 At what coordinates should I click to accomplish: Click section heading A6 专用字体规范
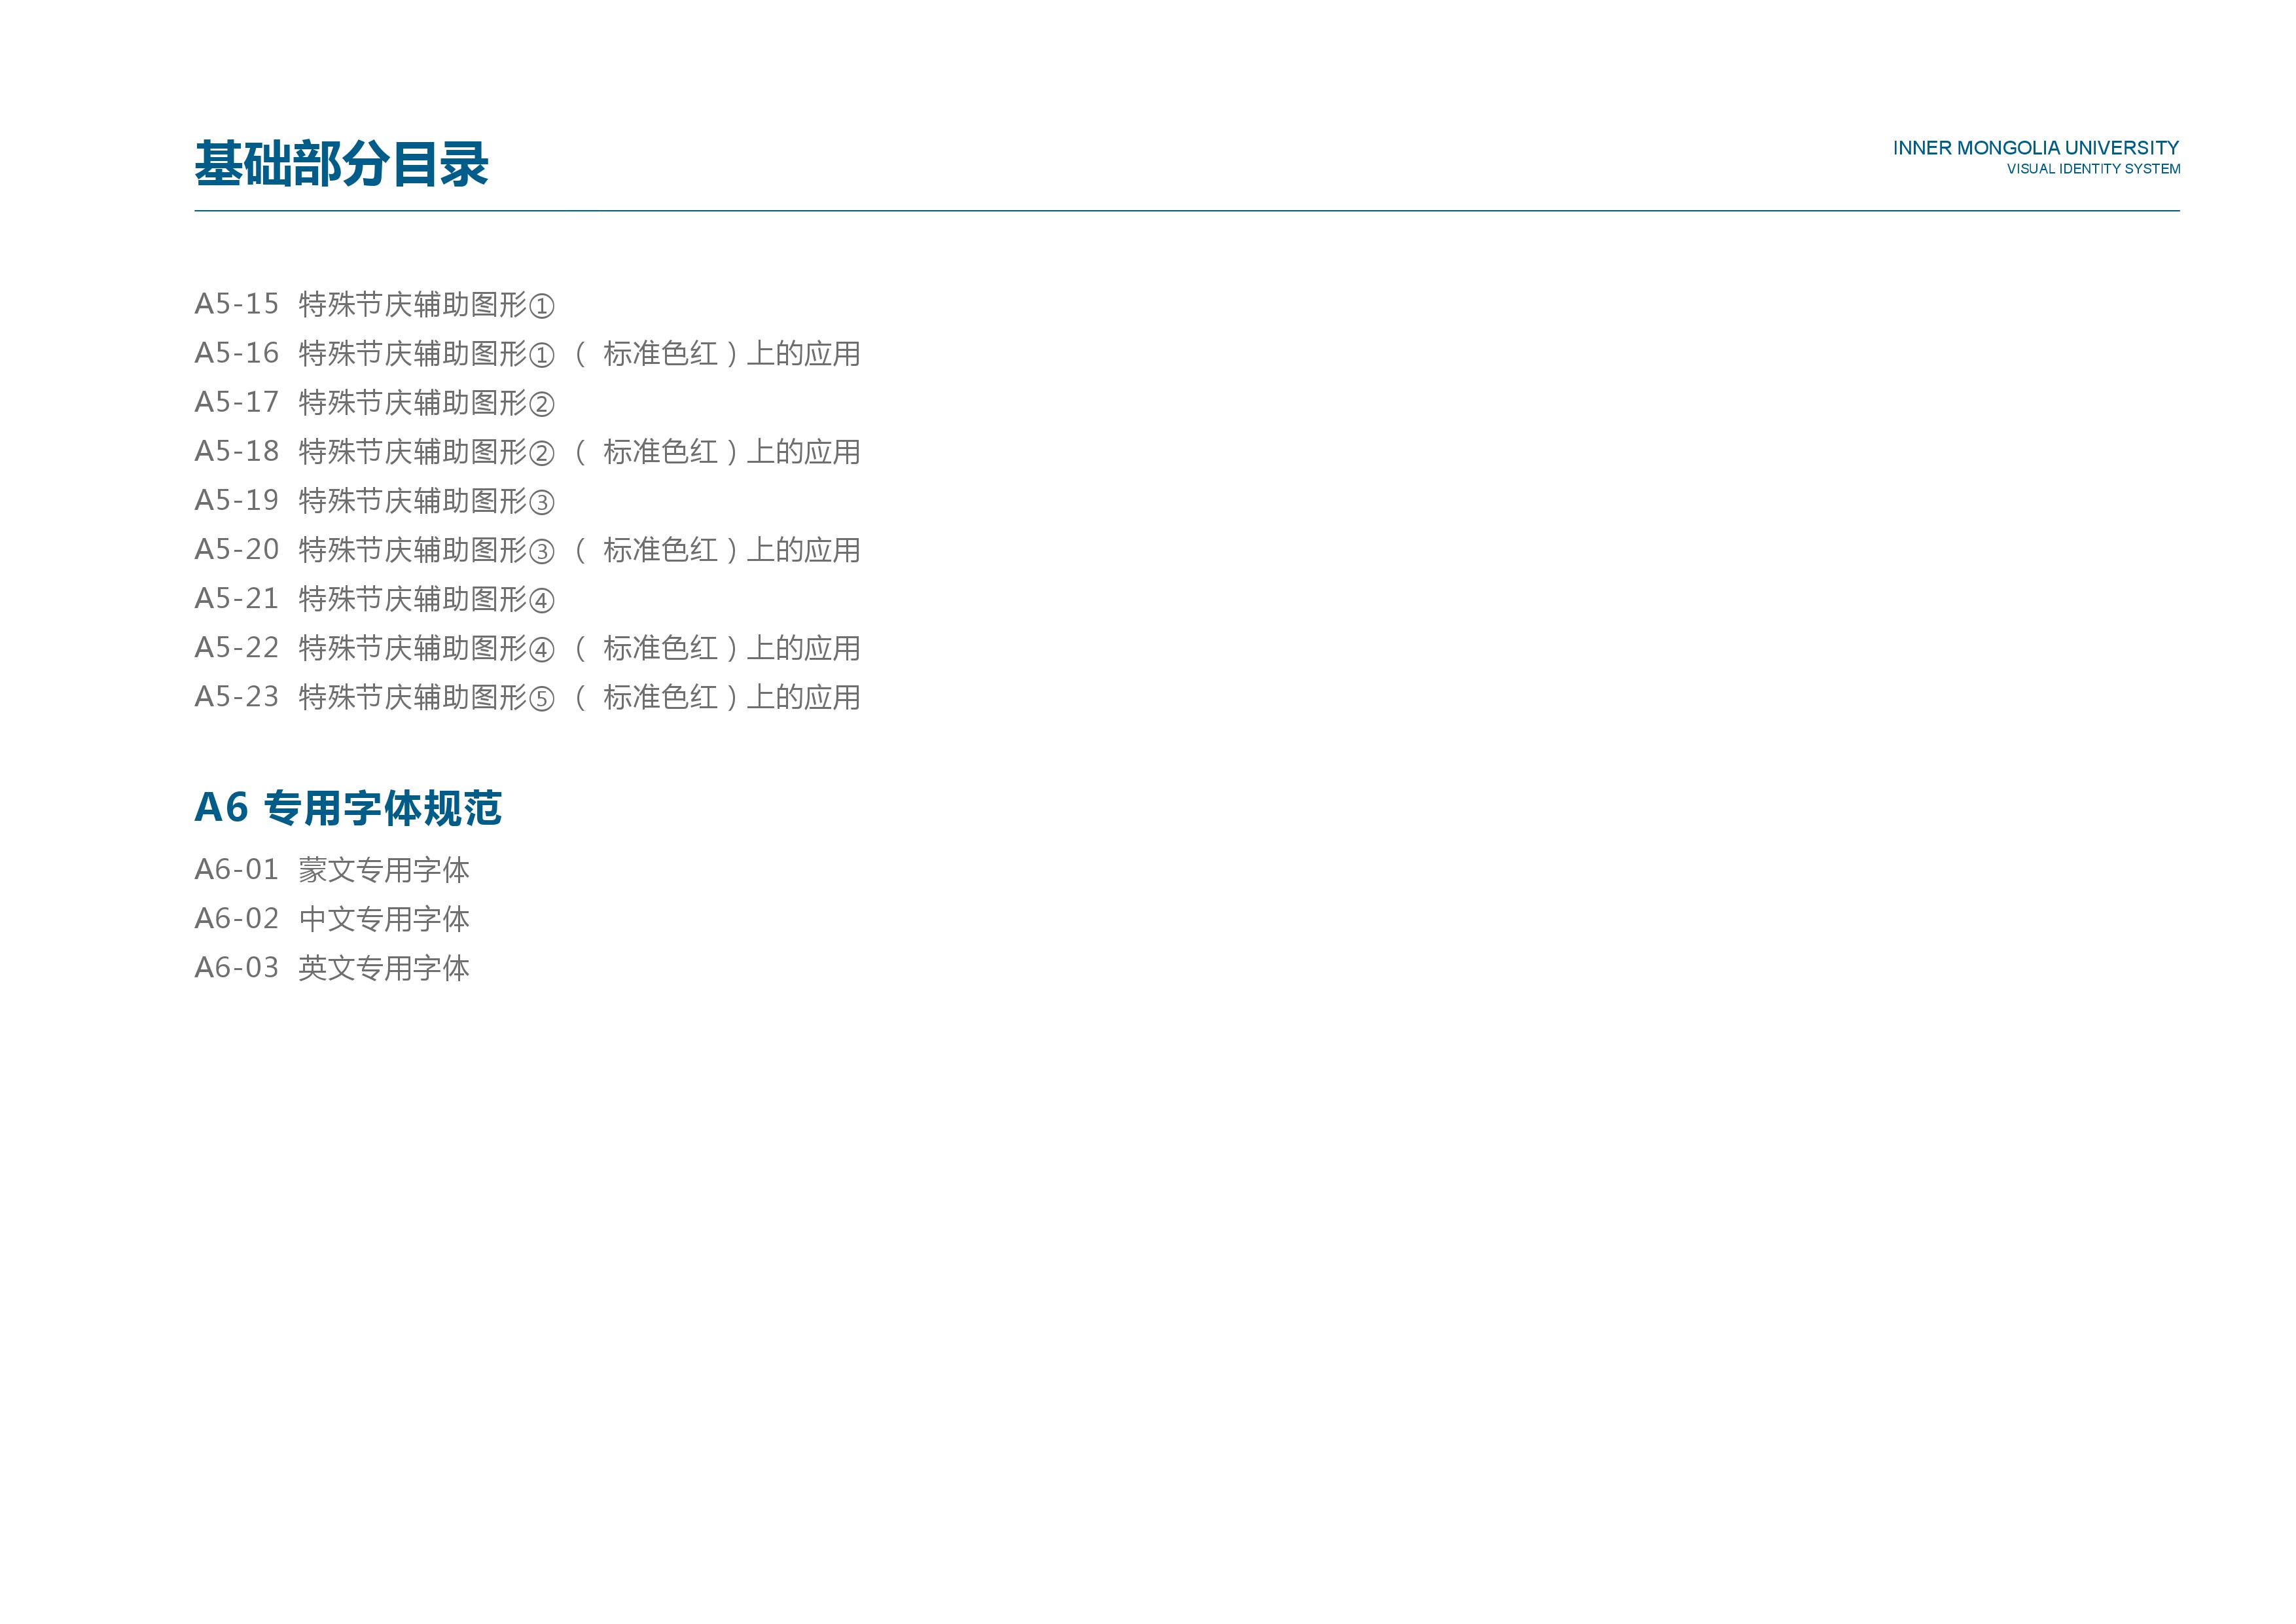pyautogui.click(x=348, y=808)
